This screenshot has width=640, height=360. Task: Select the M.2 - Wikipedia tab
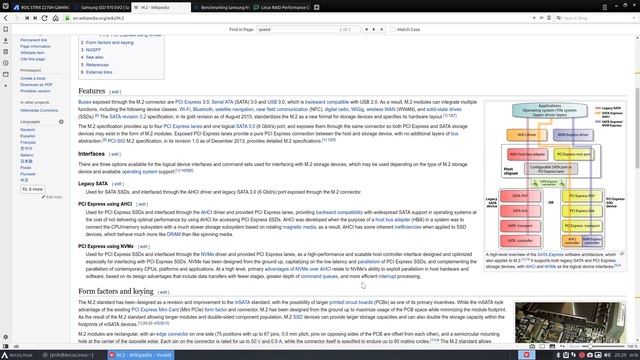(x=161, y=7)
